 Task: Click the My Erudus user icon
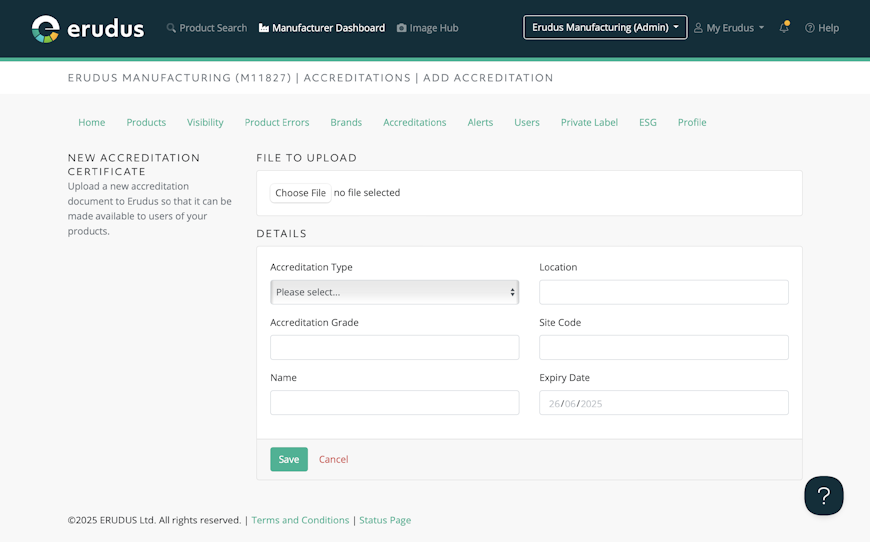click(x=699, y=28)
